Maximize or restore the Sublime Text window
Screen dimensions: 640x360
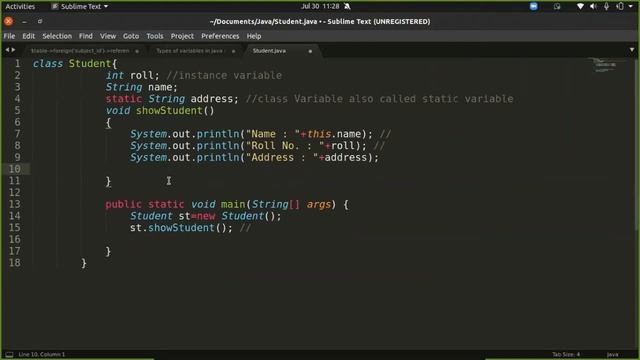tap(40, 21)
